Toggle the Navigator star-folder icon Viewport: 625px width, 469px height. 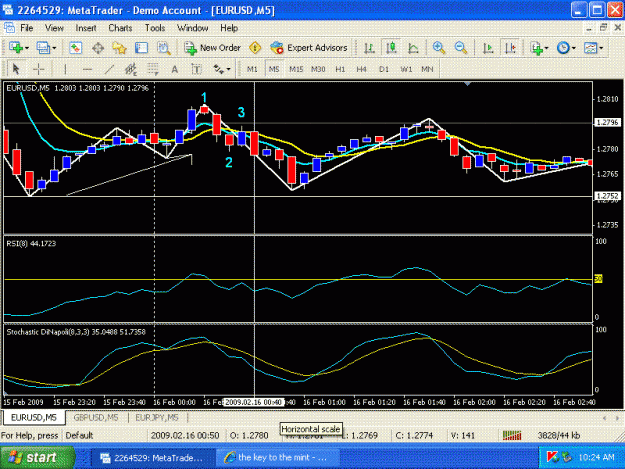[x=120, y=48]
